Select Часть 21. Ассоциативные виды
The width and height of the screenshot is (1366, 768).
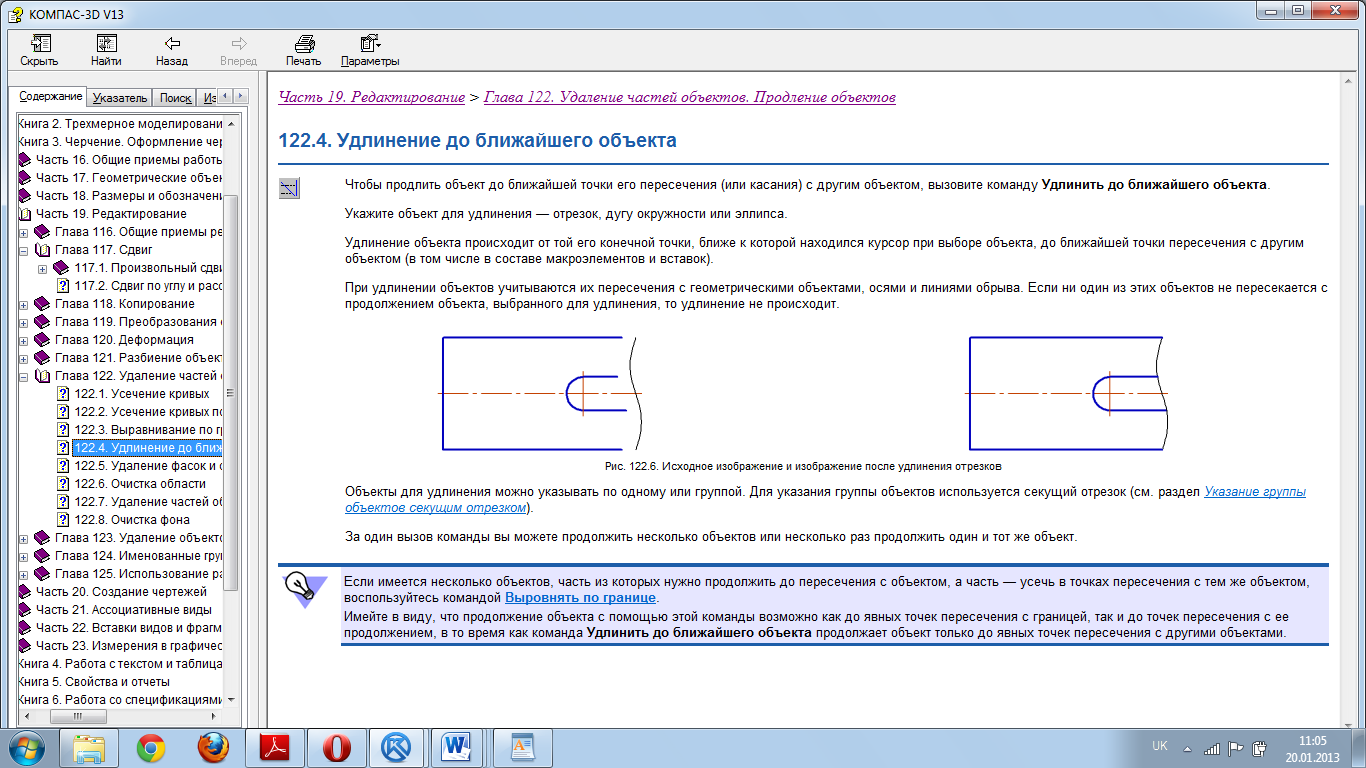point(122,610)
